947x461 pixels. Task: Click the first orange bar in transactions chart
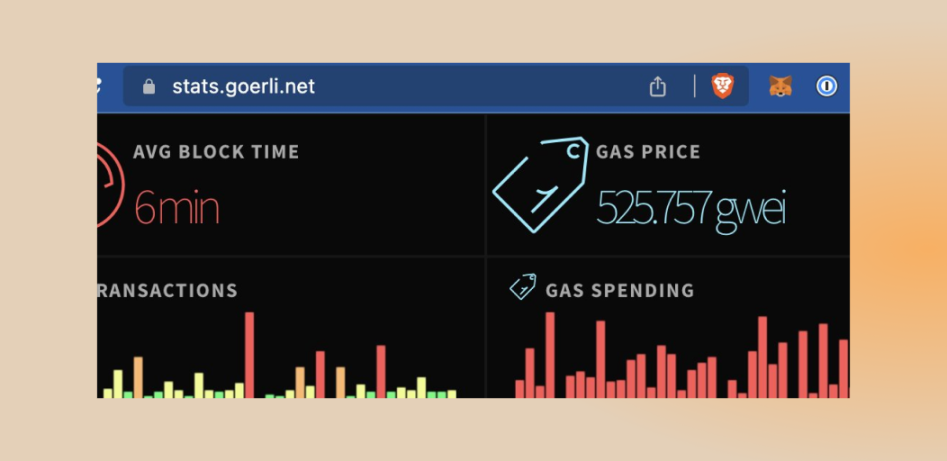pyautogui.click(x=138, y=377)
